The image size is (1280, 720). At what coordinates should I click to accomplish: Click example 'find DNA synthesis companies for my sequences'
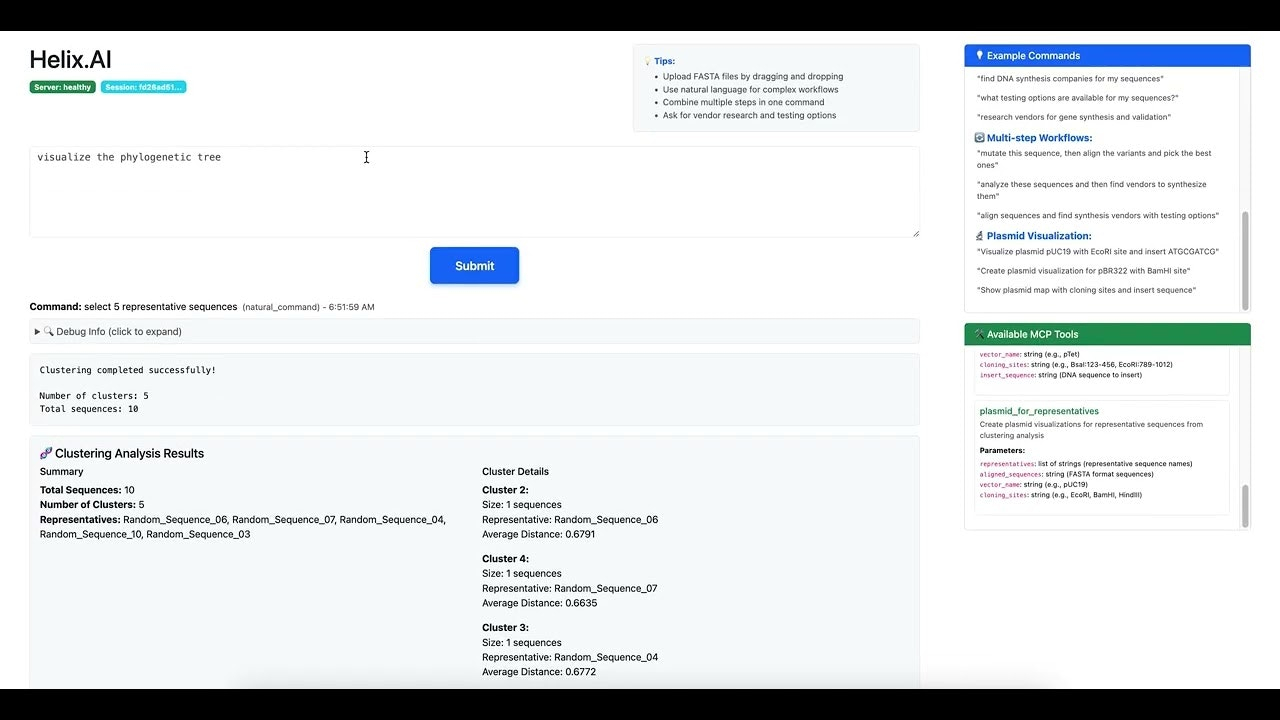coord(1070,78)
